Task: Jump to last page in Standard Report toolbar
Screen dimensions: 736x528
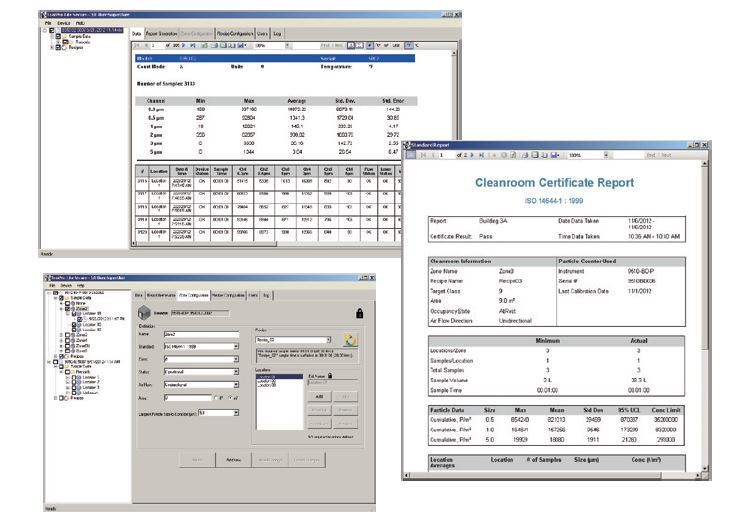Action: click(x=482, y=155)
